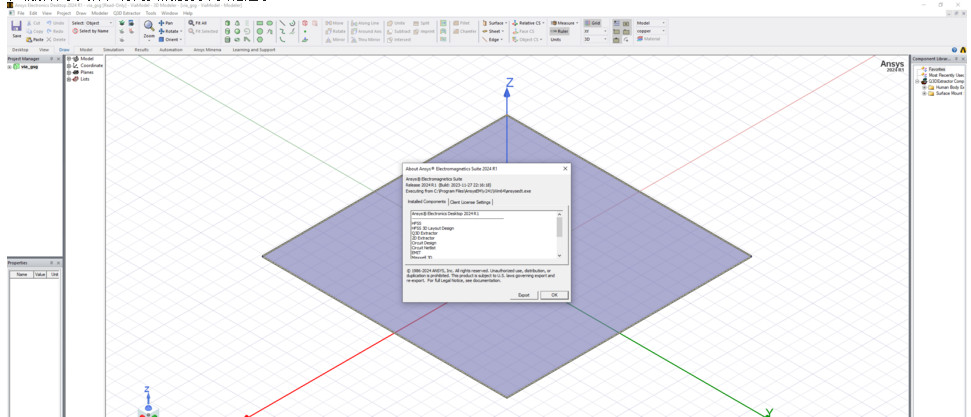Viewport: 971px width, 417px height.
Task: Switch to the Simulation ribbon tab
Action: pos(113,50)
